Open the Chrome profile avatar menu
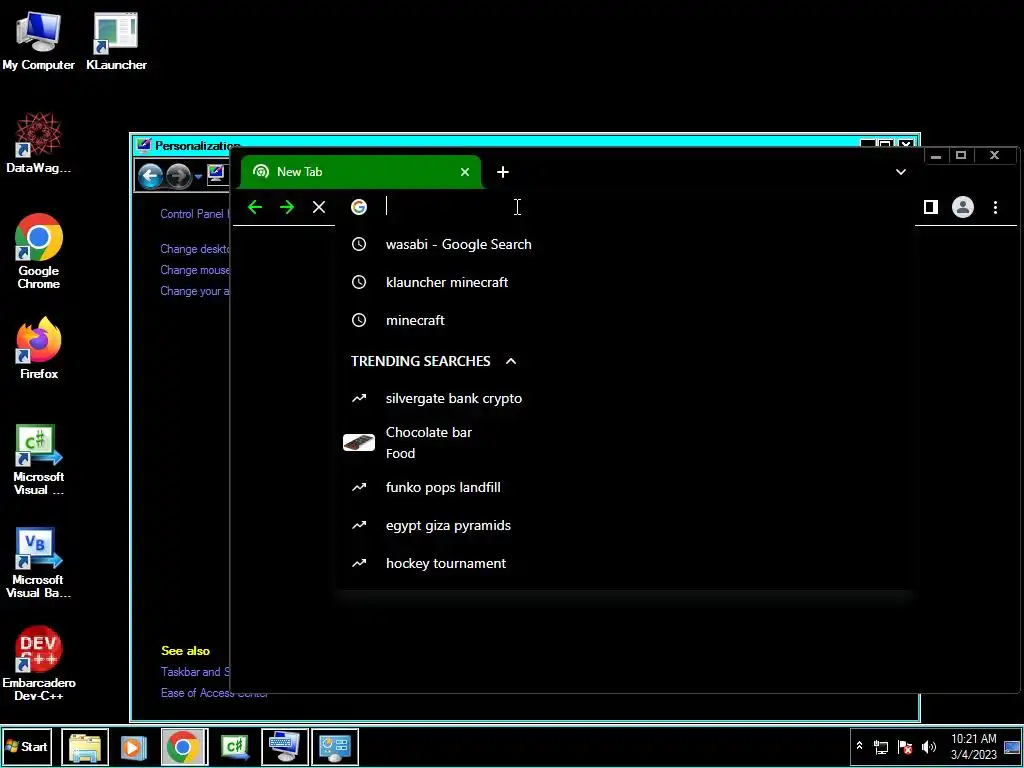The image size is (1024, 768). click(963, 207)
